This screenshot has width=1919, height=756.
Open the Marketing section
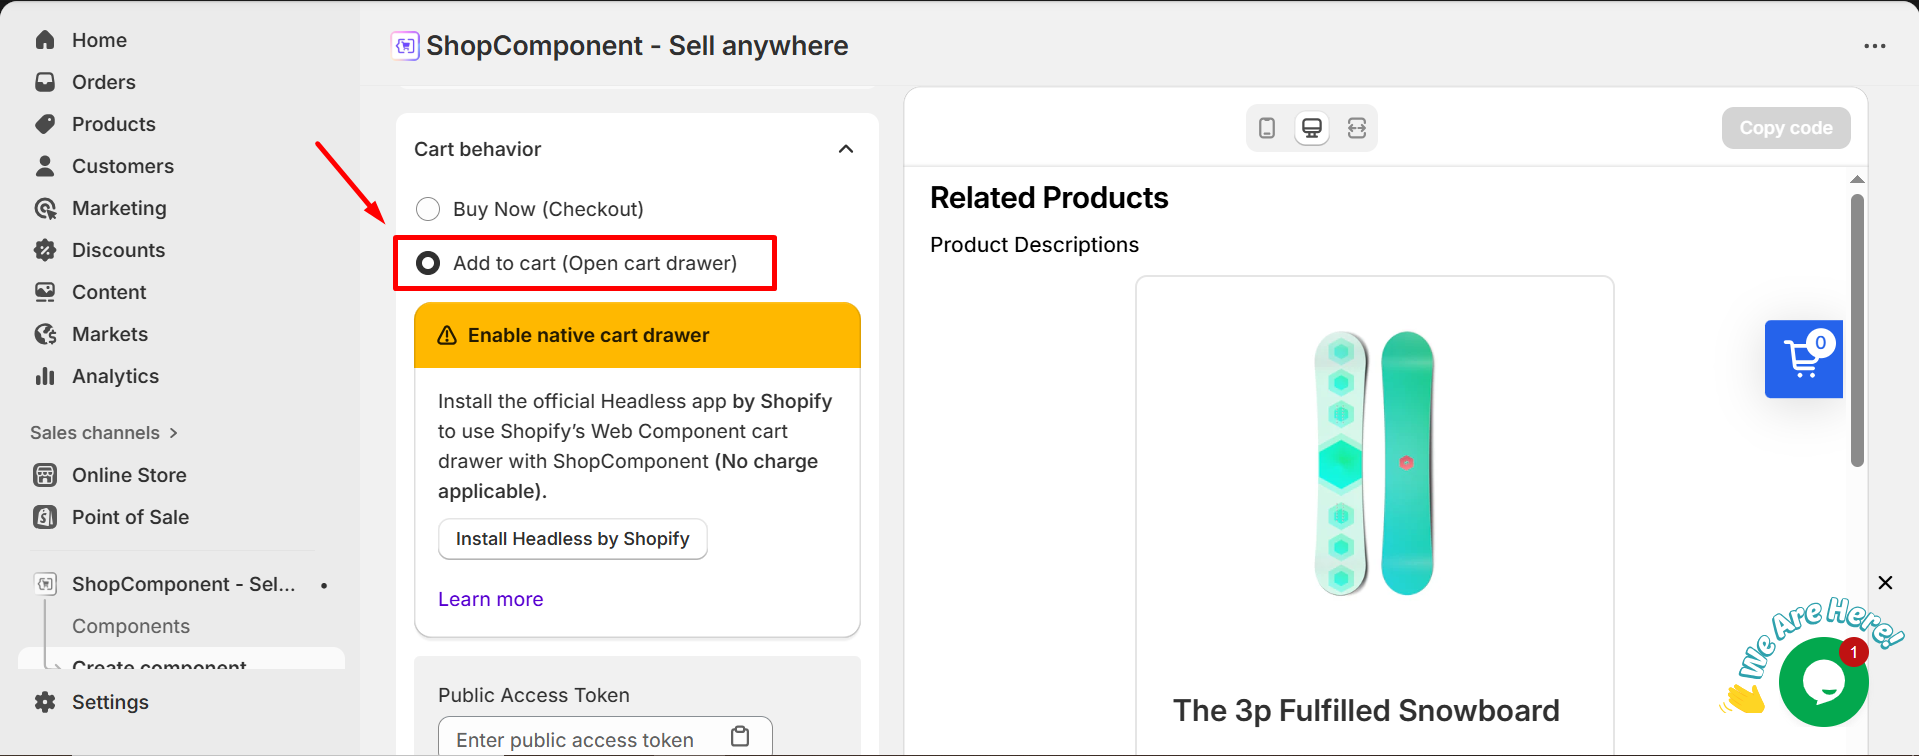[x=119, y=208]
